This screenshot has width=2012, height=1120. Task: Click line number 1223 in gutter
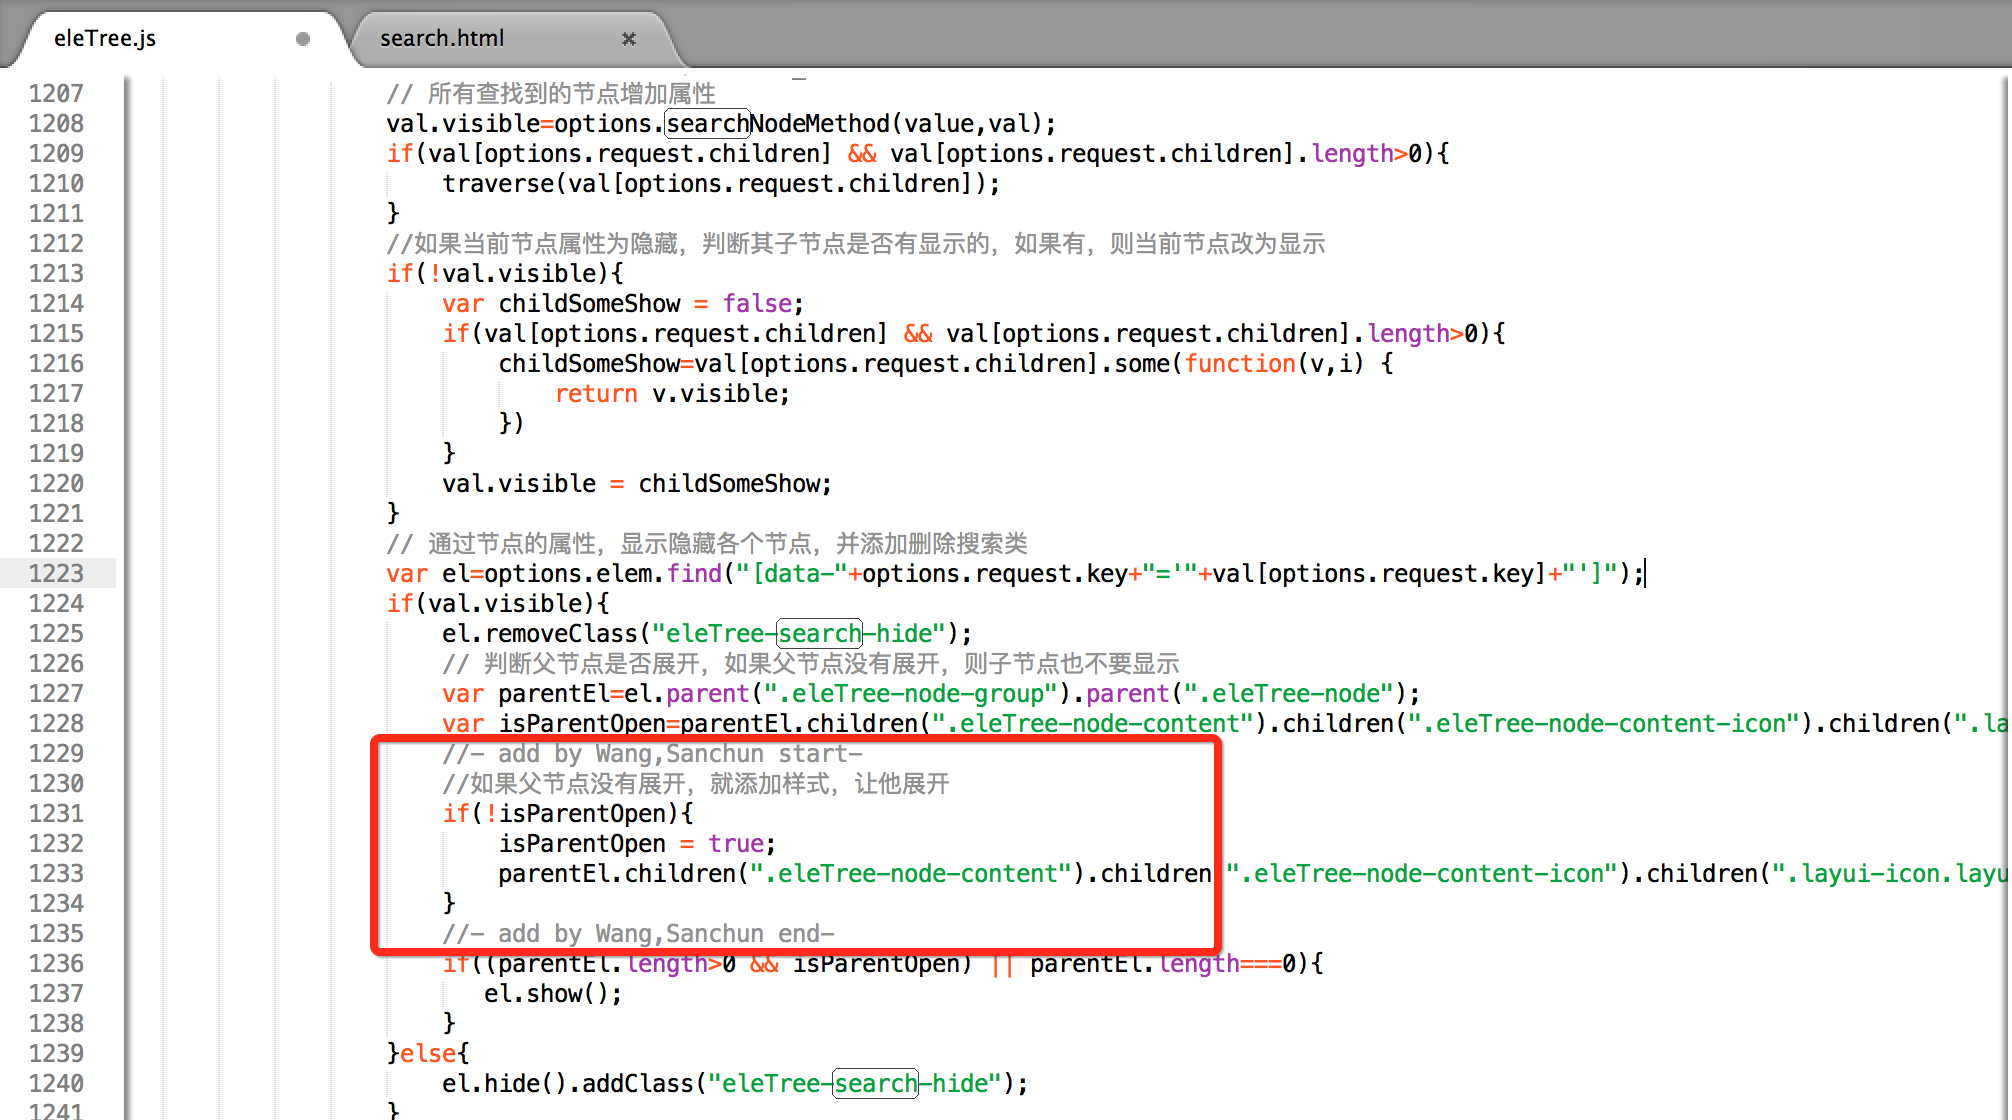click(x=56, y=573)
